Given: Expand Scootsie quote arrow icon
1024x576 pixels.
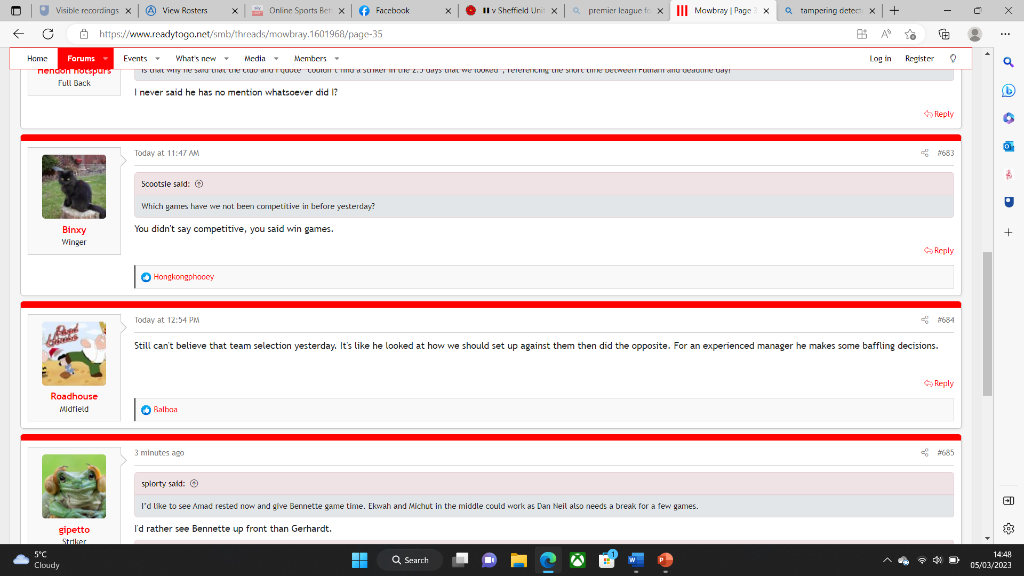Looking at the screenshot, I should (x=199, y=184).
